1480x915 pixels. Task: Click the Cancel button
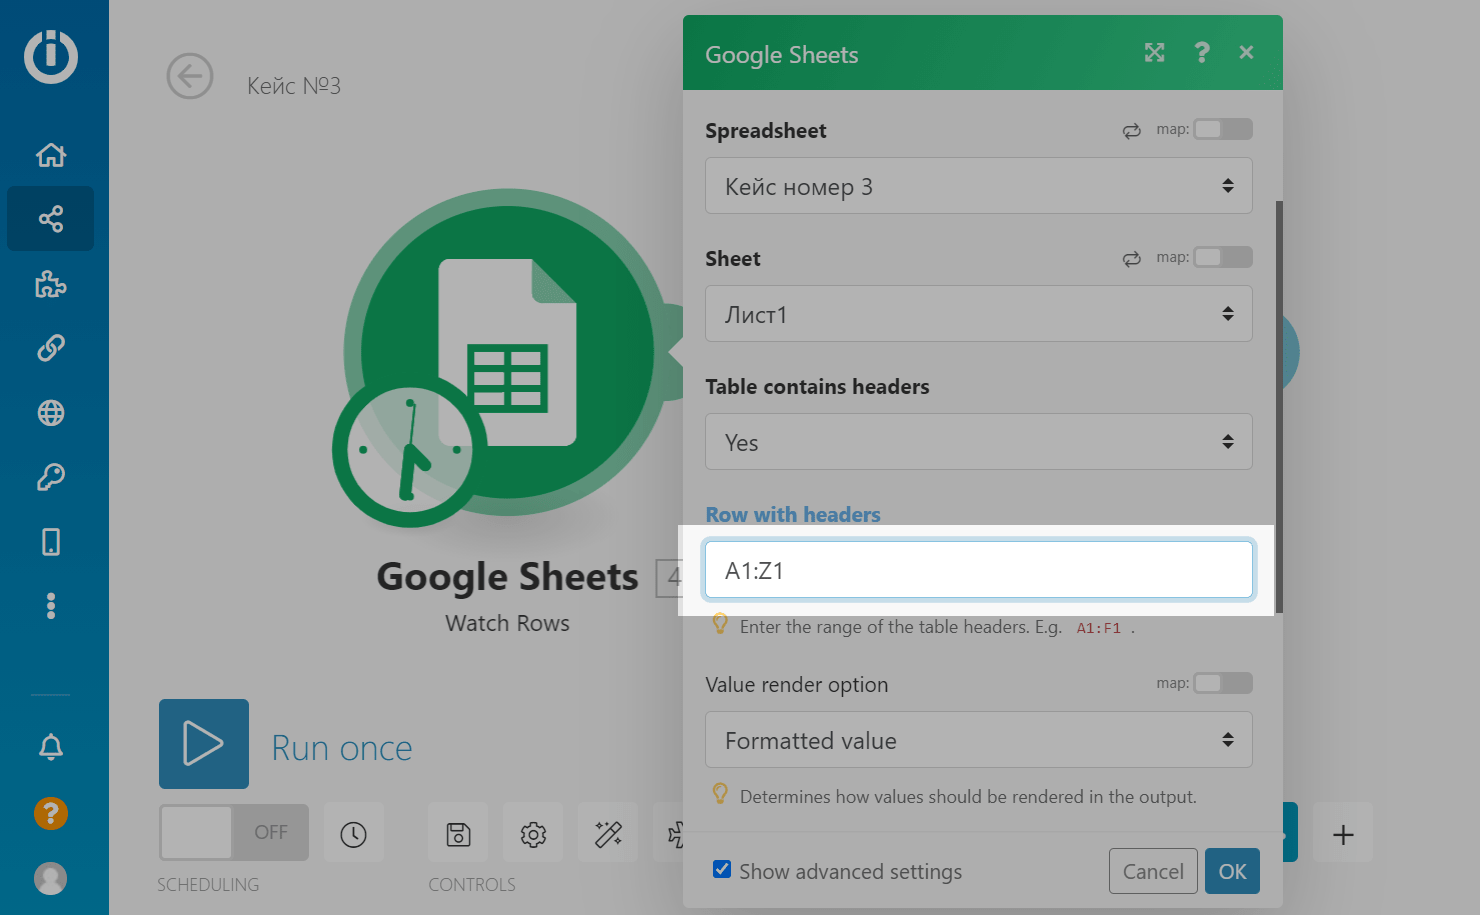(x=1152, y=871)
